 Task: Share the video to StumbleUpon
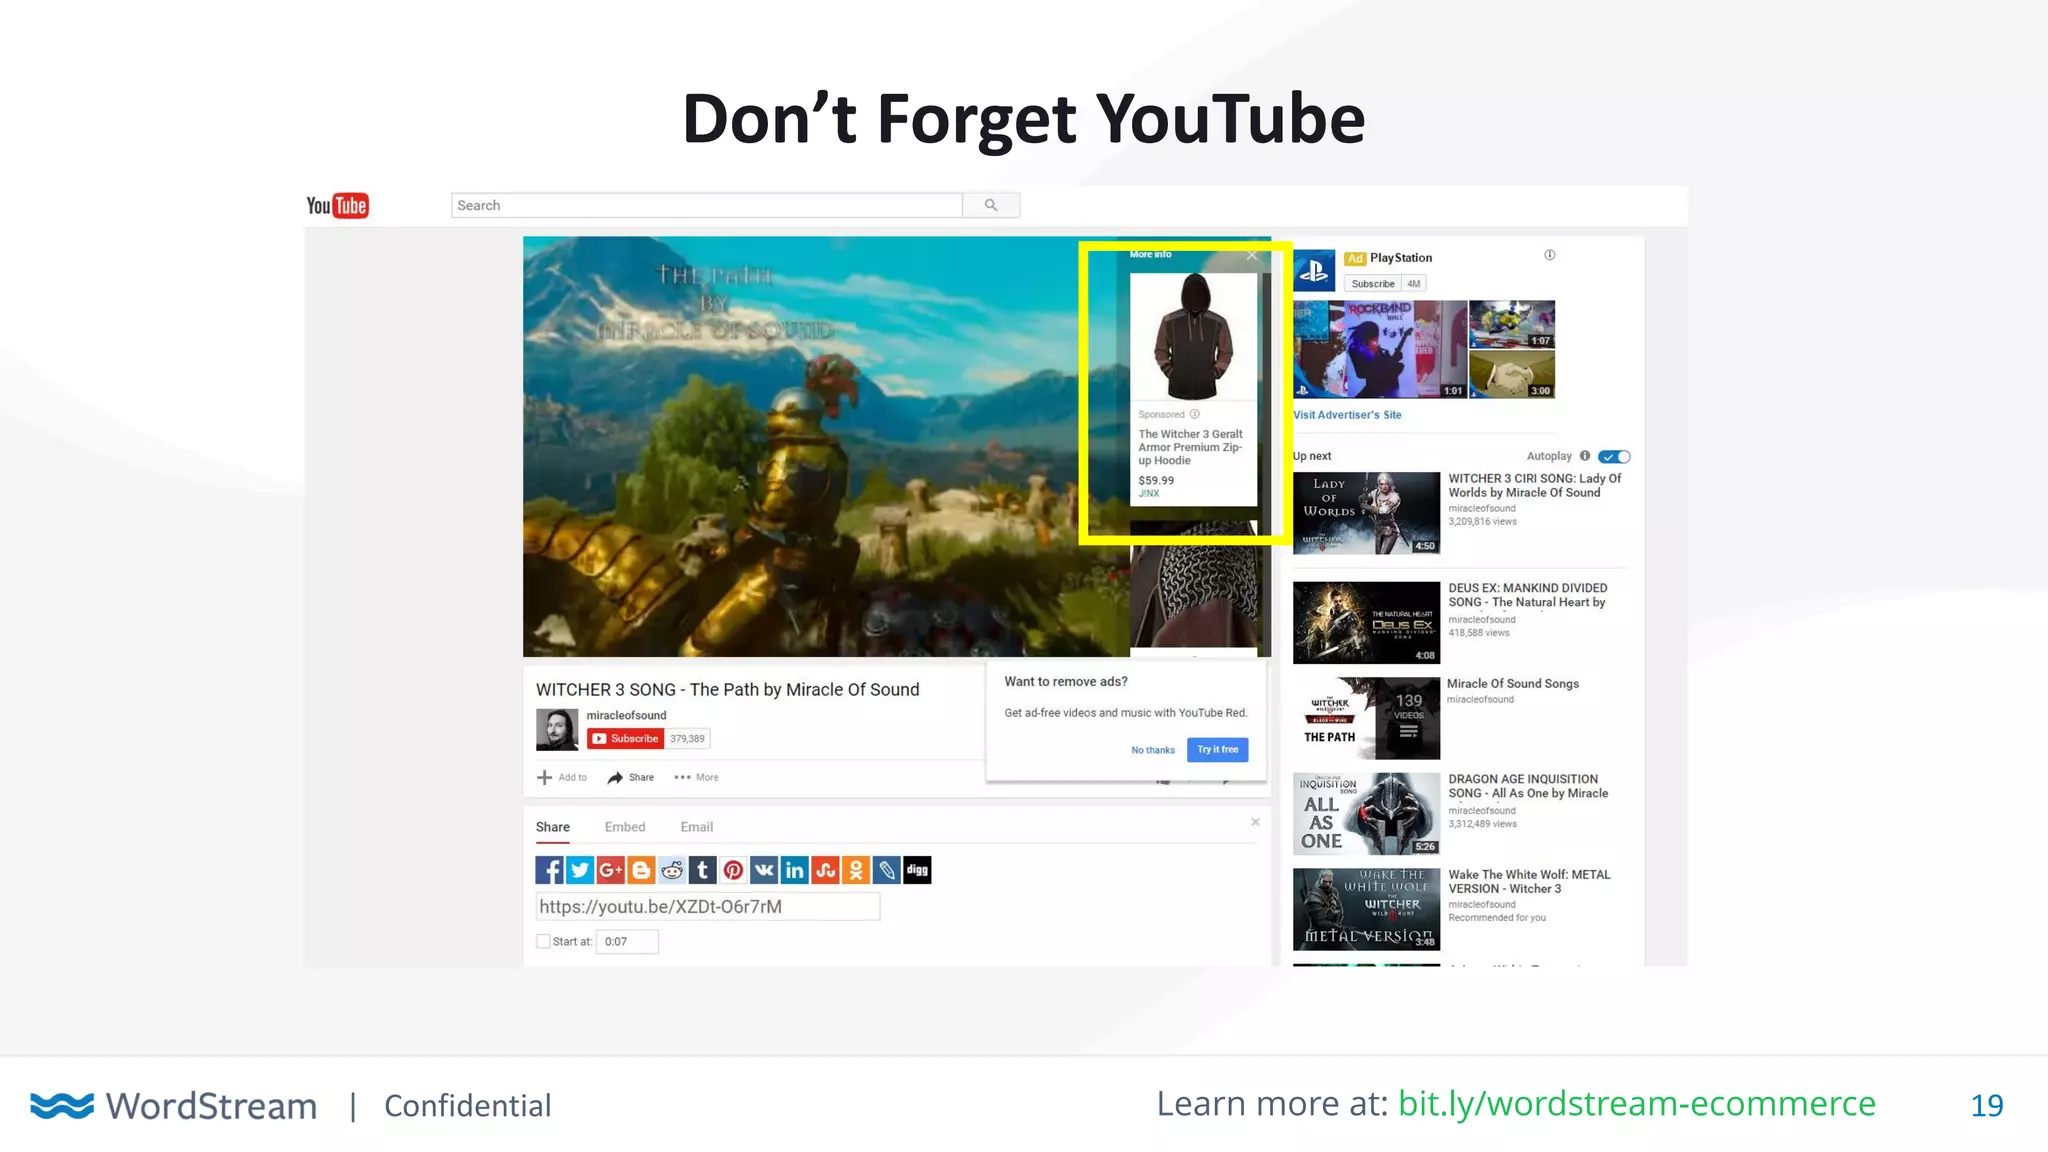pos(825,870)
